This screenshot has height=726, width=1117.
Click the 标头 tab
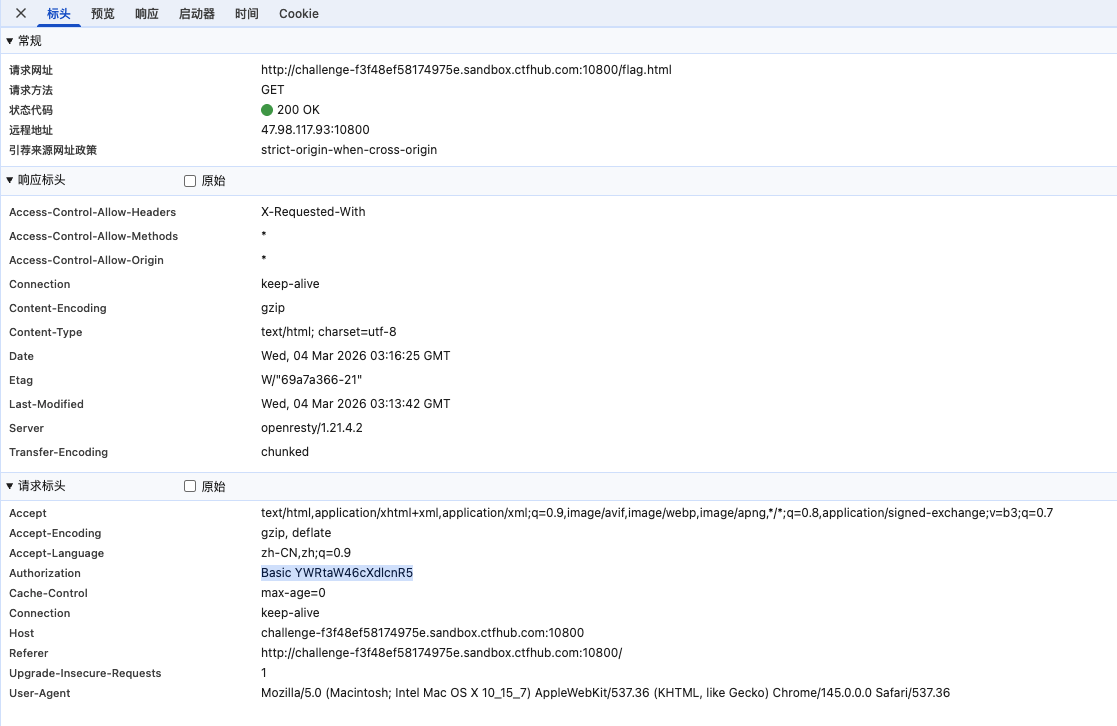(59, 14)
